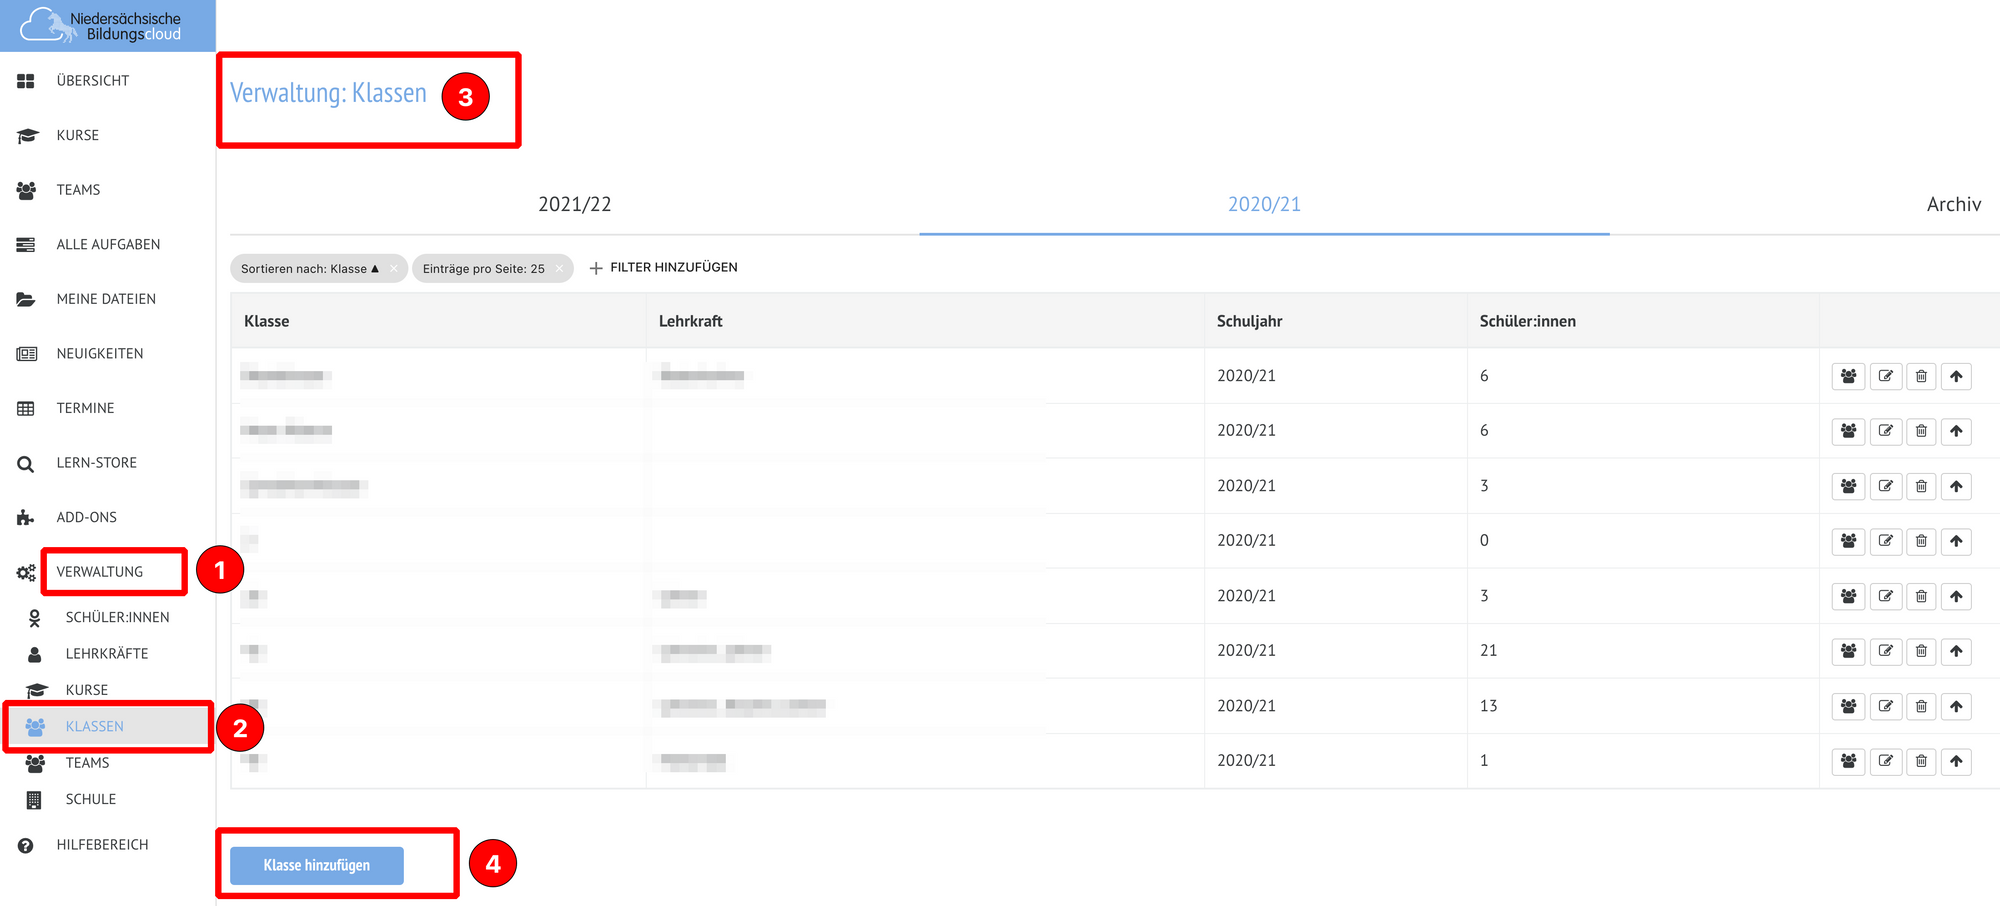The height and width of the screenshot is (906, 2000).
Task: Click the edit icon for the 13-student class
Action: (x=1885, y=706)
